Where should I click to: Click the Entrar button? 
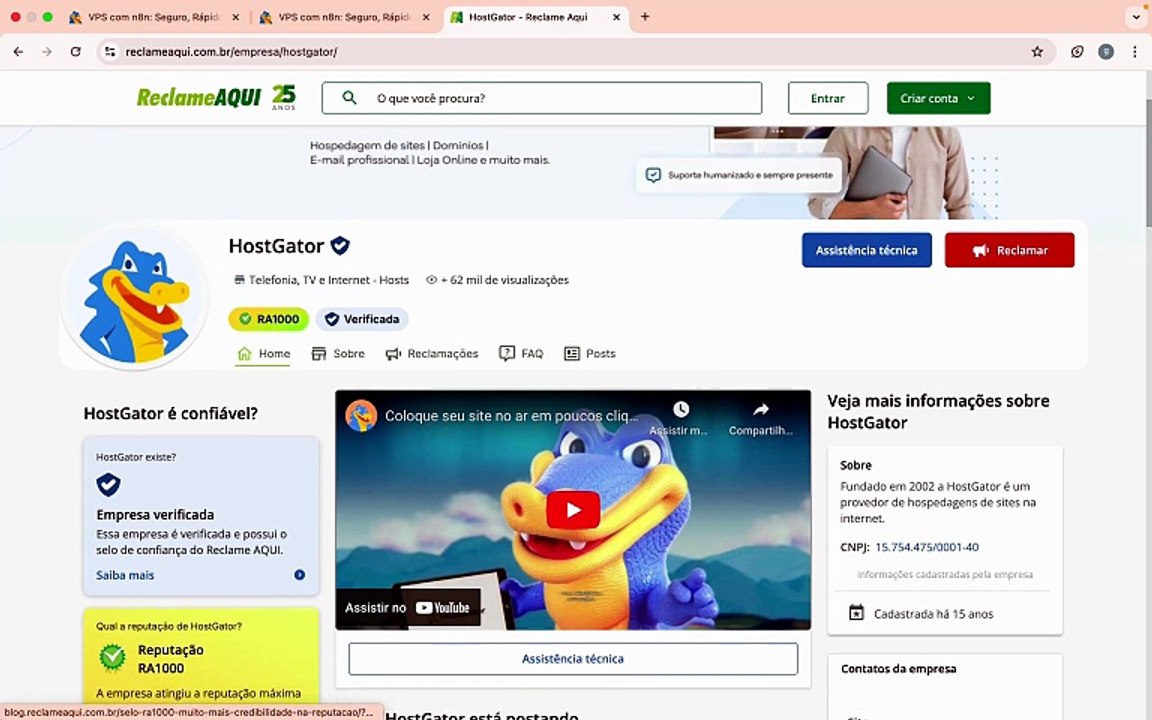pos(828,98)
